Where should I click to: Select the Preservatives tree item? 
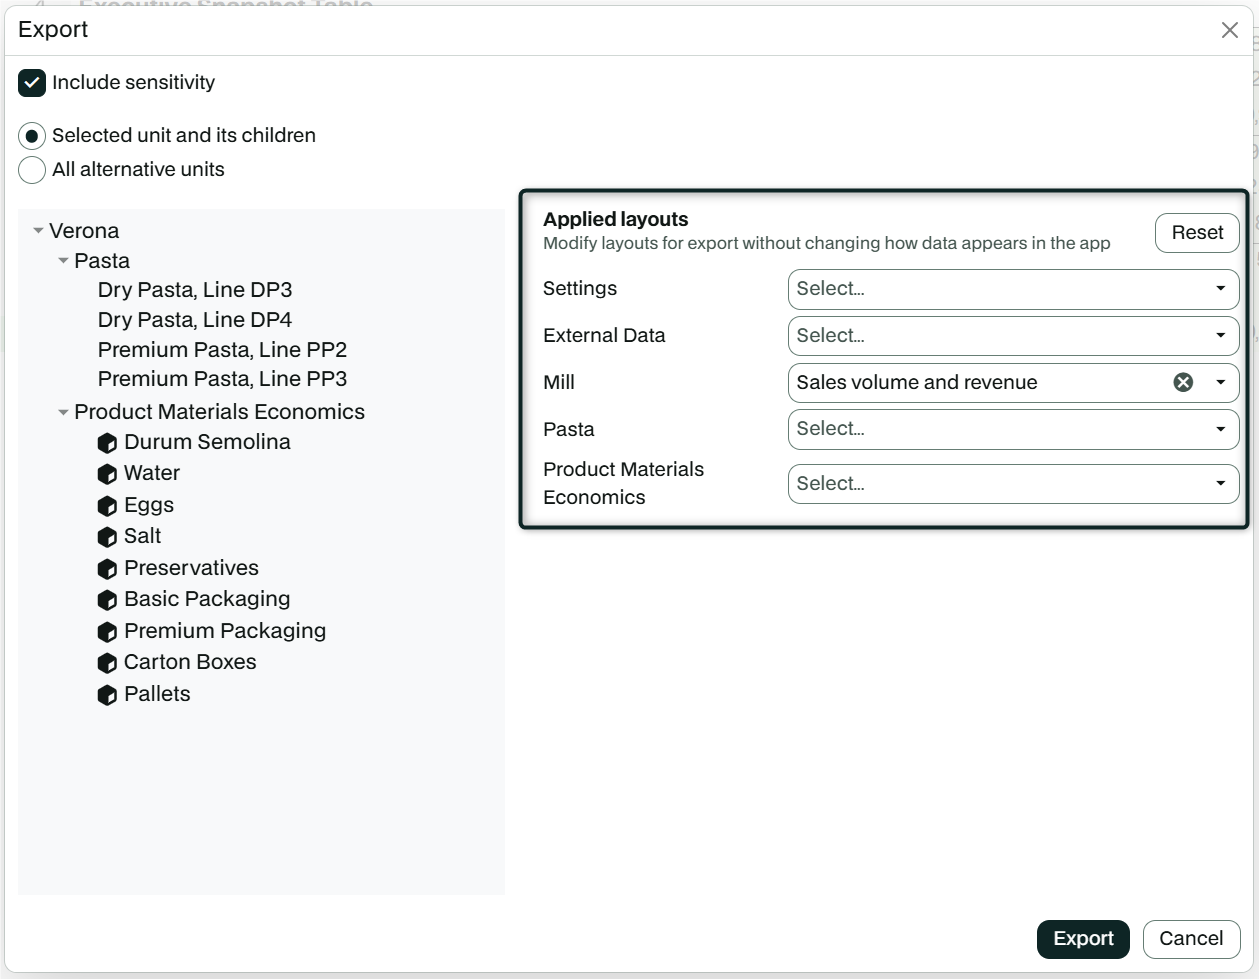coord(191,568)
